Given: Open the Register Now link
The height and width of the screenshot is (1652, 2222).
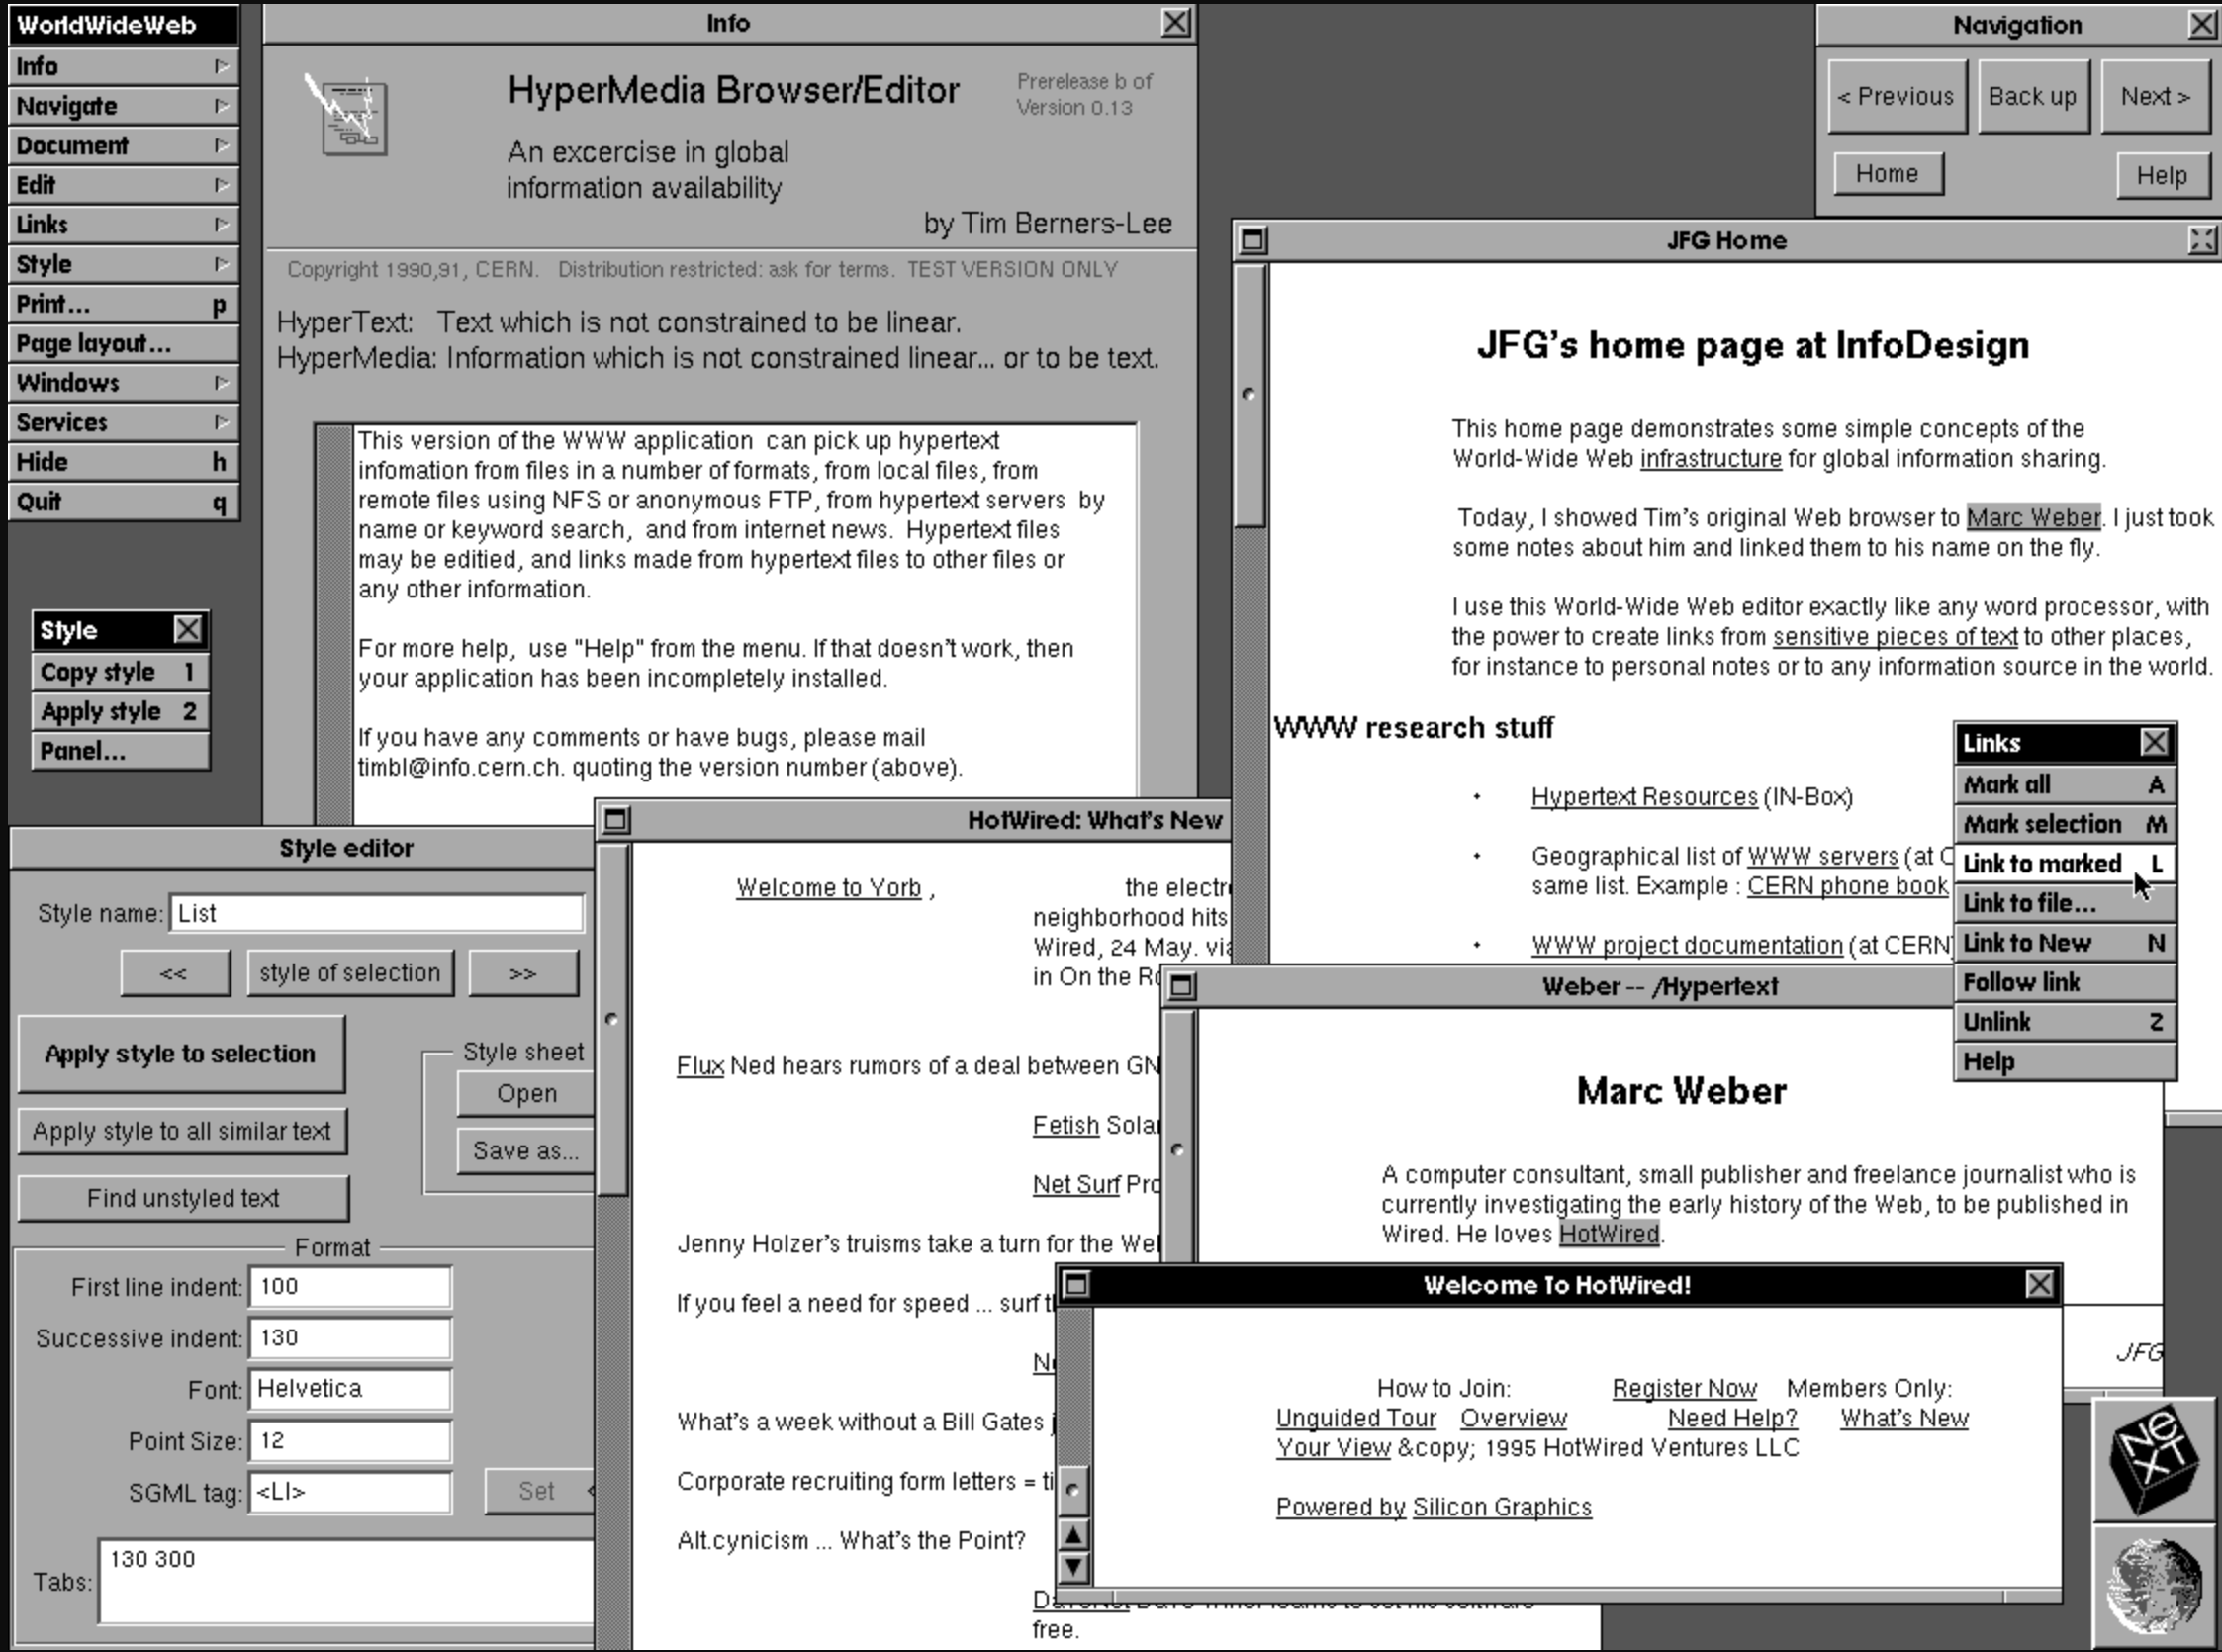Looking at the screenshot, I should click(x=1683, y=1388).
